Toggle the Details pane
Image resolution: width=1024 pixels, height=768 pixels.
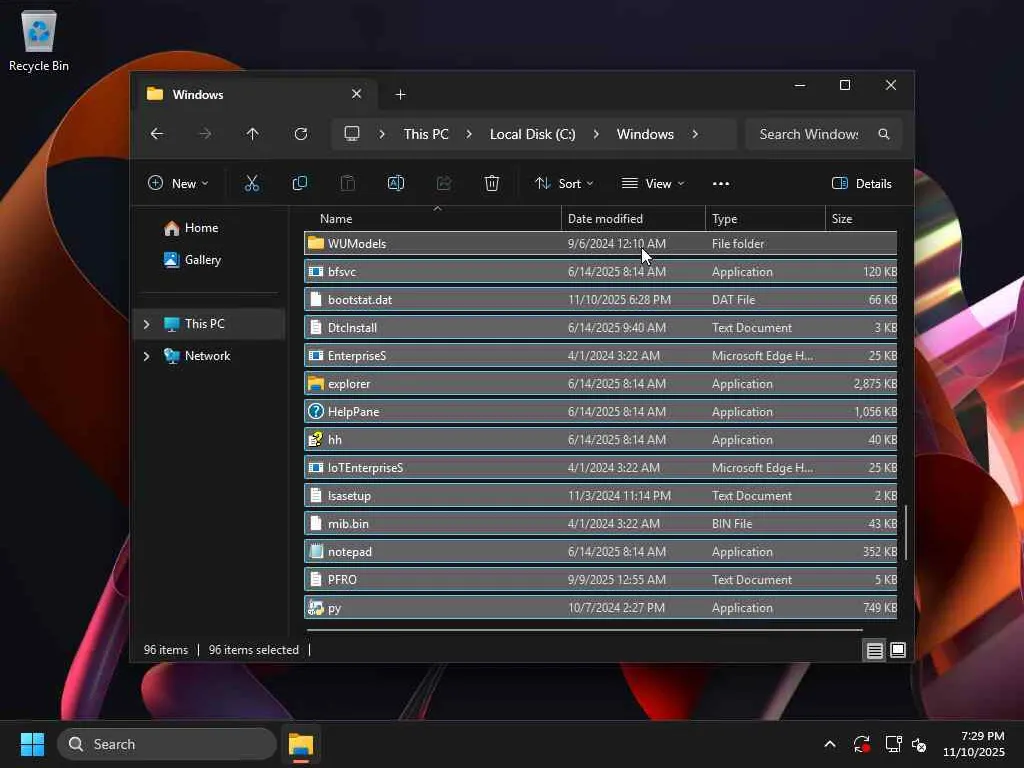pyautogui.click(x=861, y=184)
